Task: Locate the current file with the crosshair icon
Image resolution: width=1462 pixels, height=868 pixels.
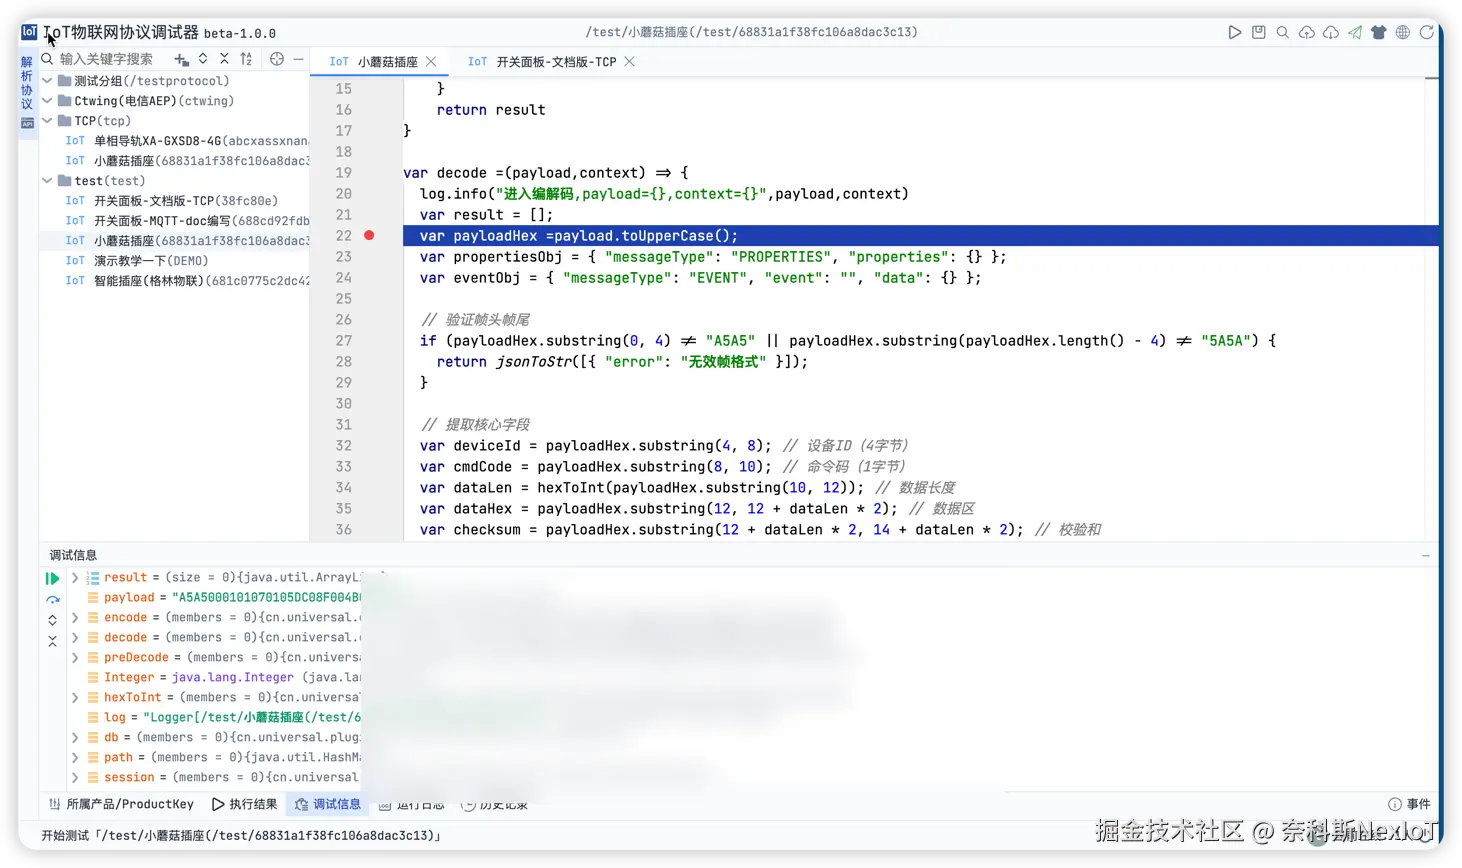Action: [277, 59]
